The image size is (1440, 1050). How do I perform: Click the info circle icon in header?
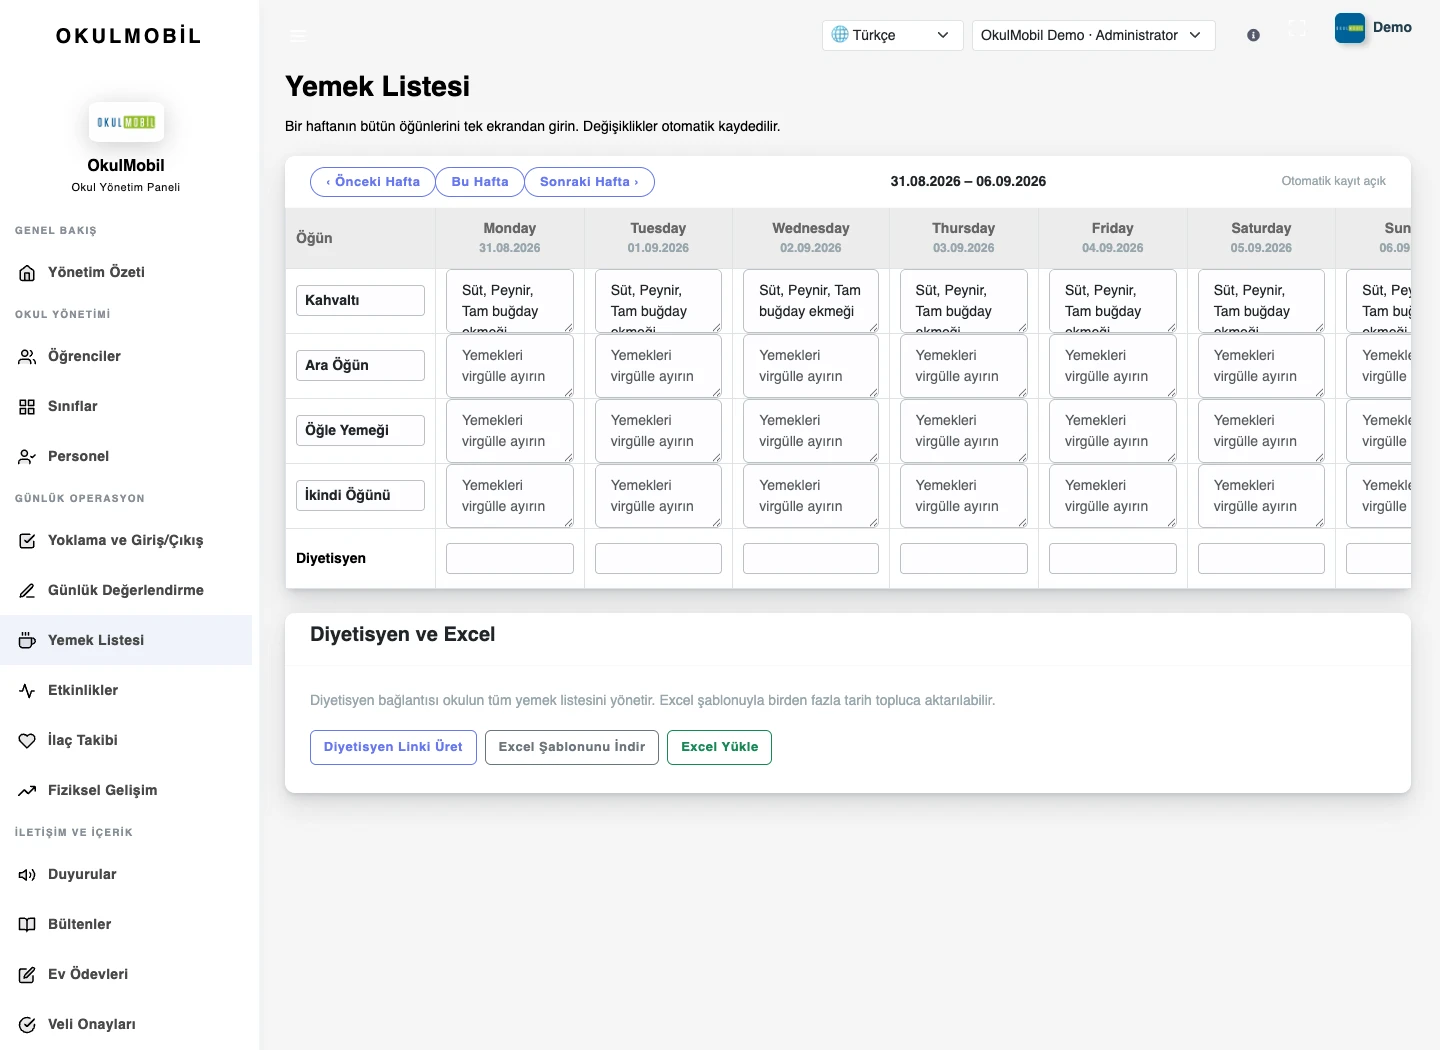1253,35
